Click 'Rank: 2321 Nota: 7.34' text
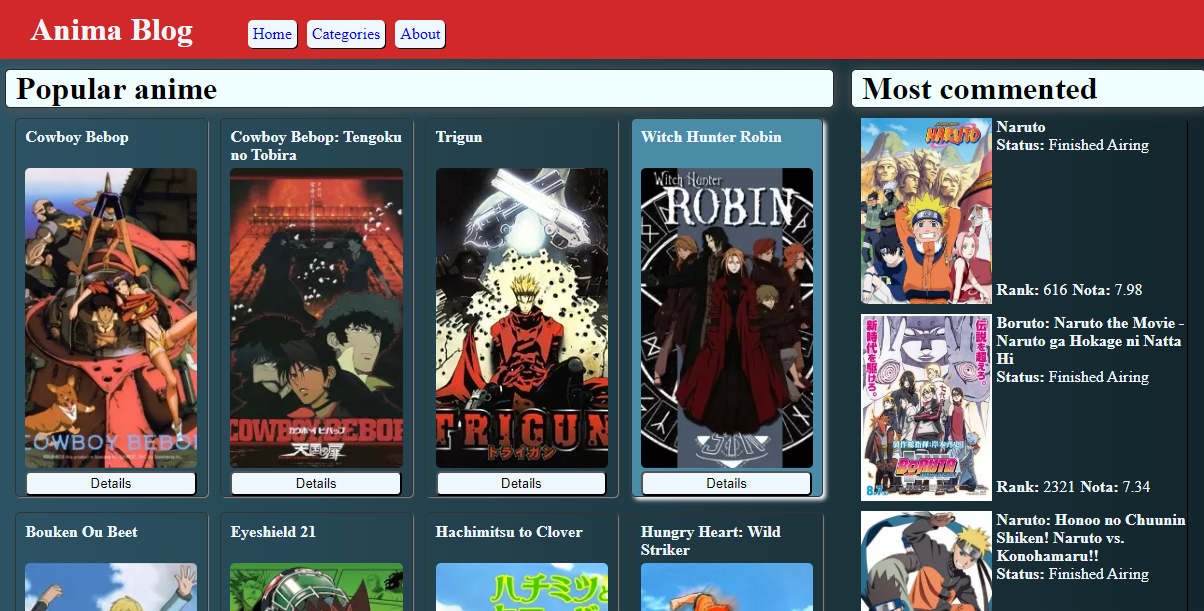1204x611 pixels. click(1074, 487)
